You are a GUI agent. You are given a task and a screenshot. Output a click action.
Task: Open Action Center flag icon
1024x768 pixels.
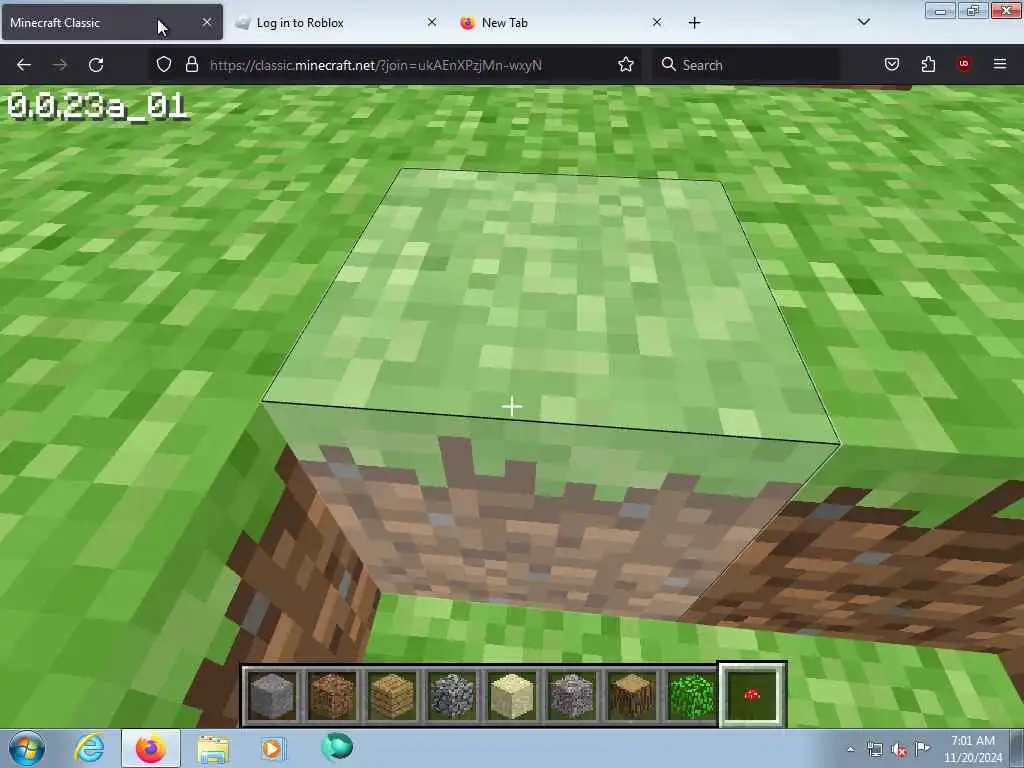(923, 748)
